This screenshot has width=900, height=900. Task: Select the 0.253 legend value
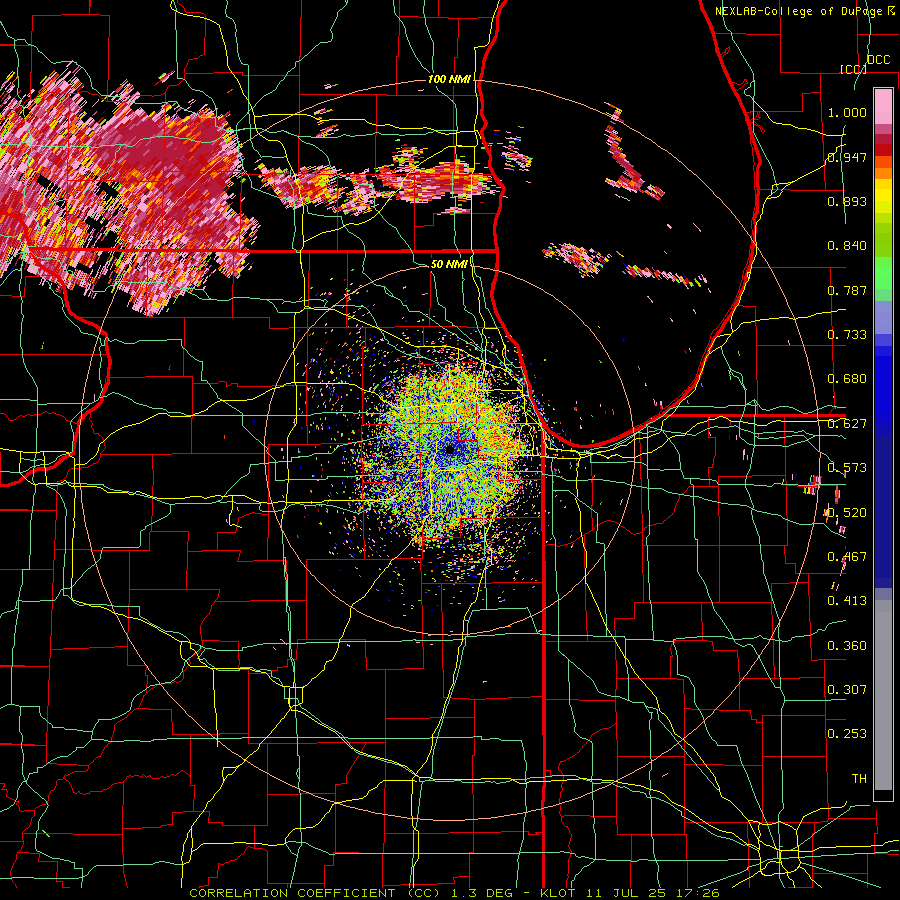coord(847,734)
